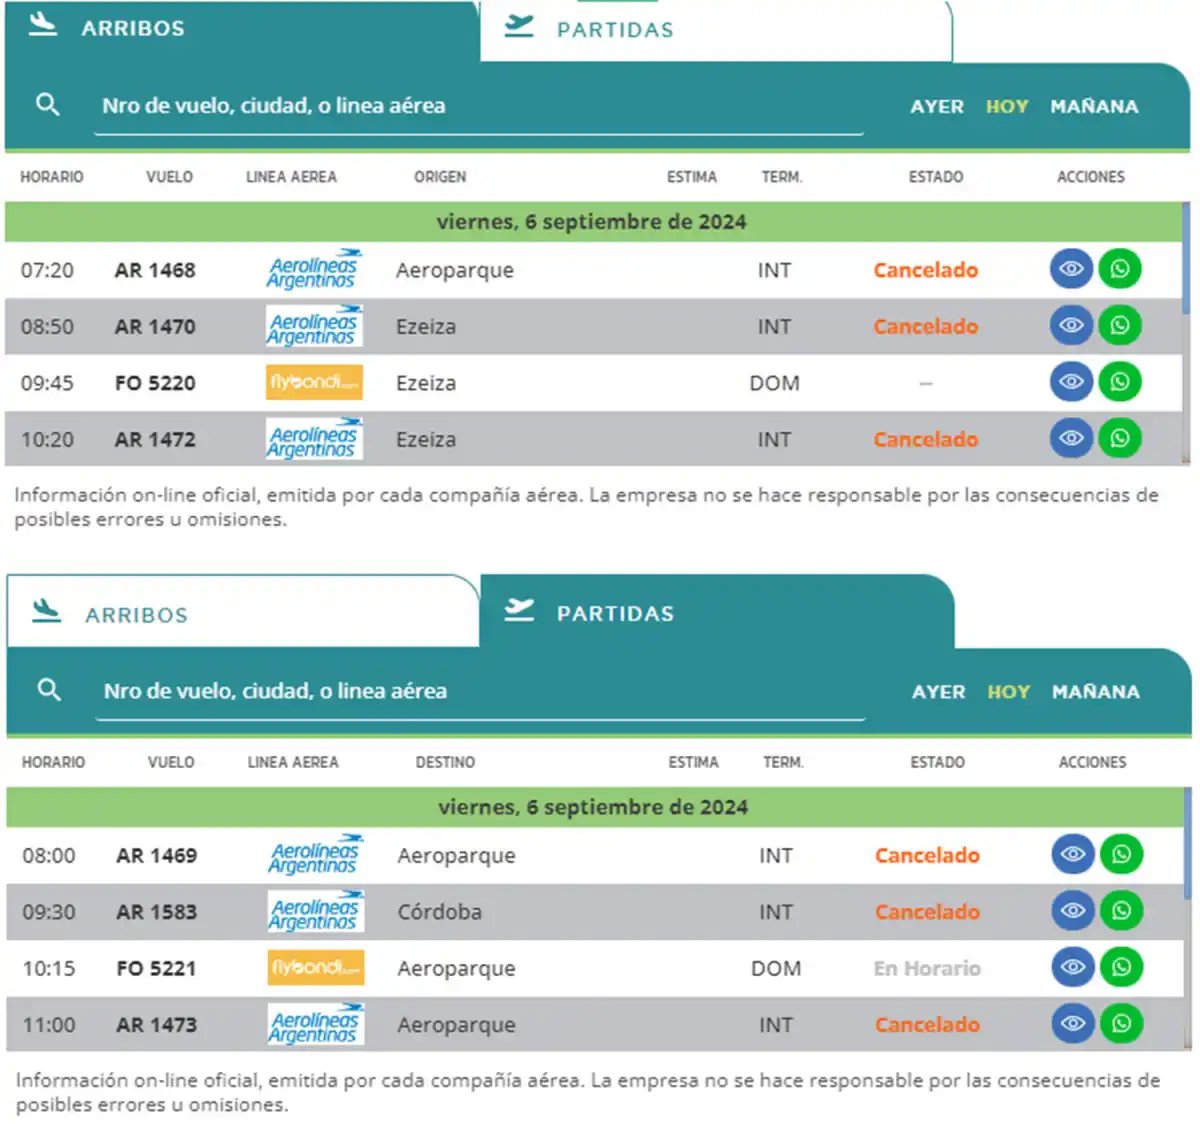The image size is (1200, 1124).
Task: Open WhatsApp share for arriving flight AR 1470
Action: click(1120, 326)
